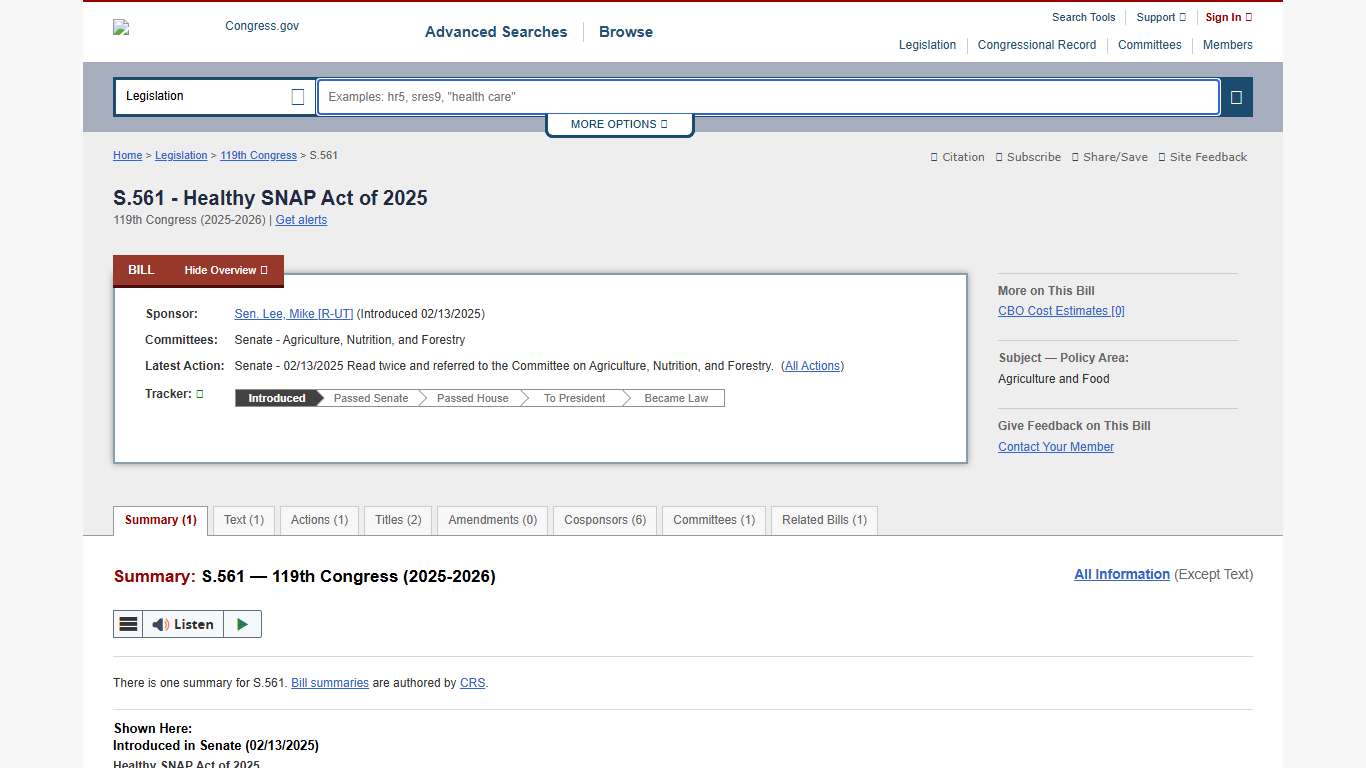
Task: Click the search magnifying glass icon
Action: [x=1236, y=97]
